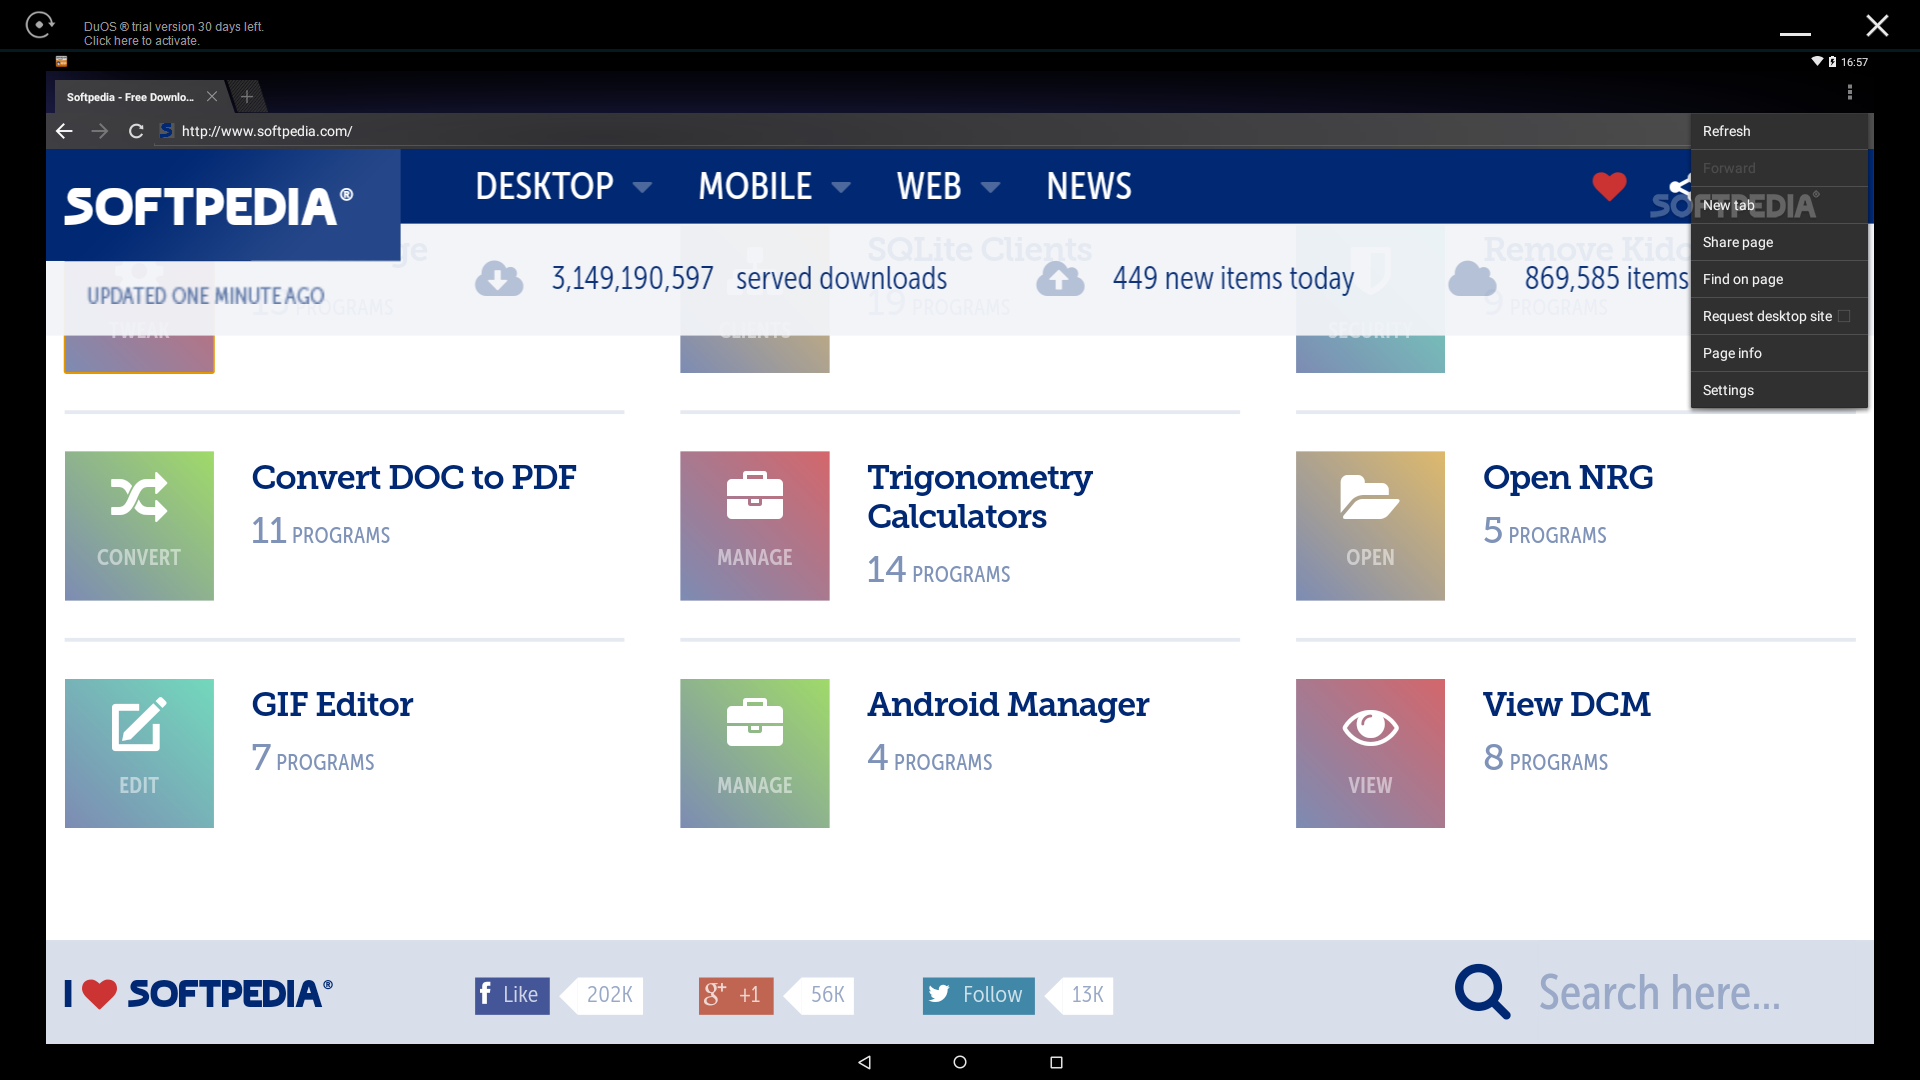This screenshot has height=1080, width=1920.
Task: Toggle the Request desktop site checkbox
Action: [x=1844, y=316]
